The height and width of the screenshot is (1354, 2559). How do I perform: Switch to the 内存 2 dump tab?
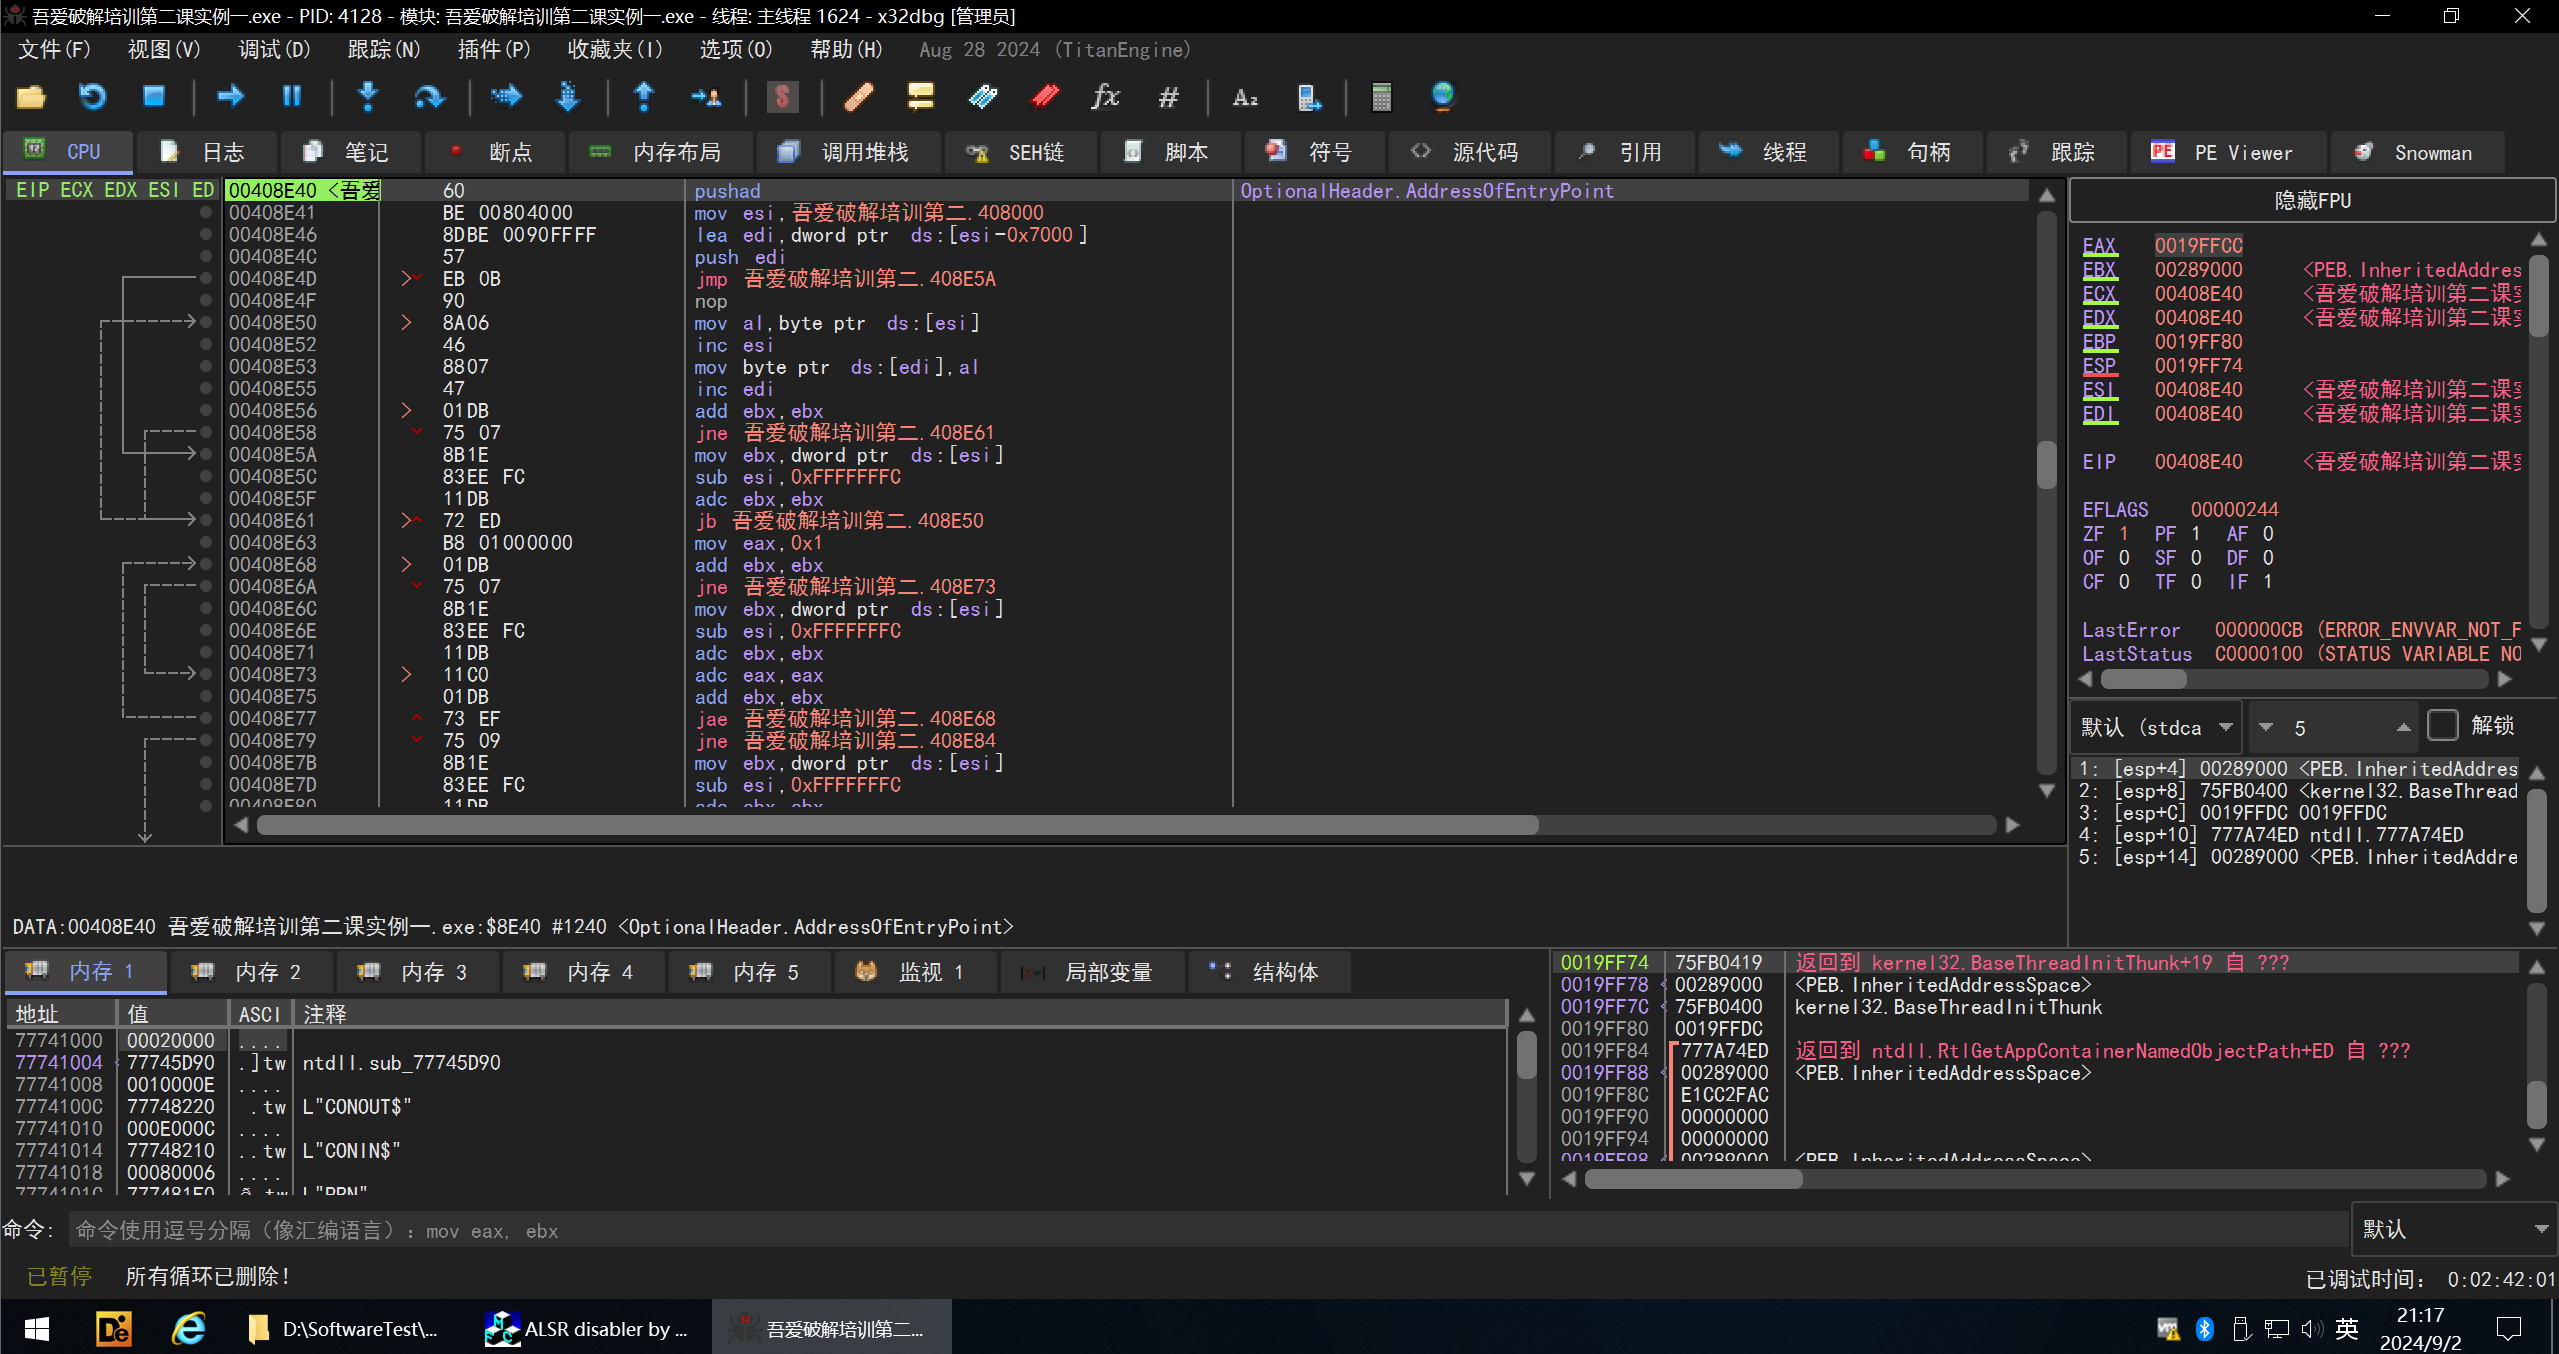point(249,972)
